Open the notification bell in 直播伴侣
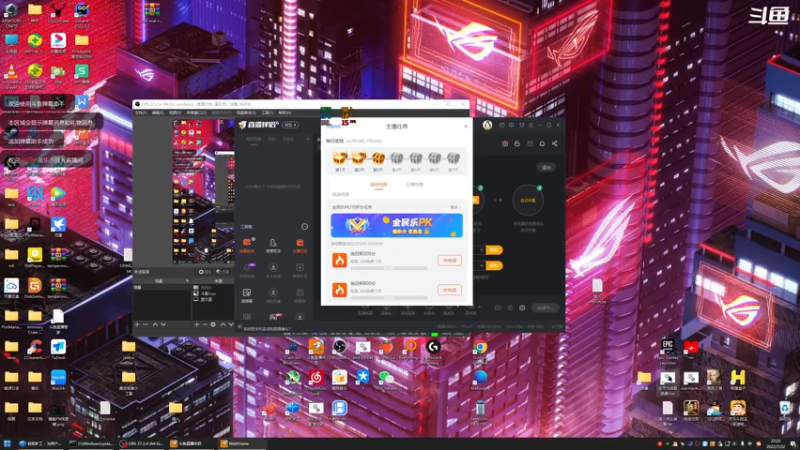This screenshot has height=450, width=800. pyautogui.click(x=542, y=144)
